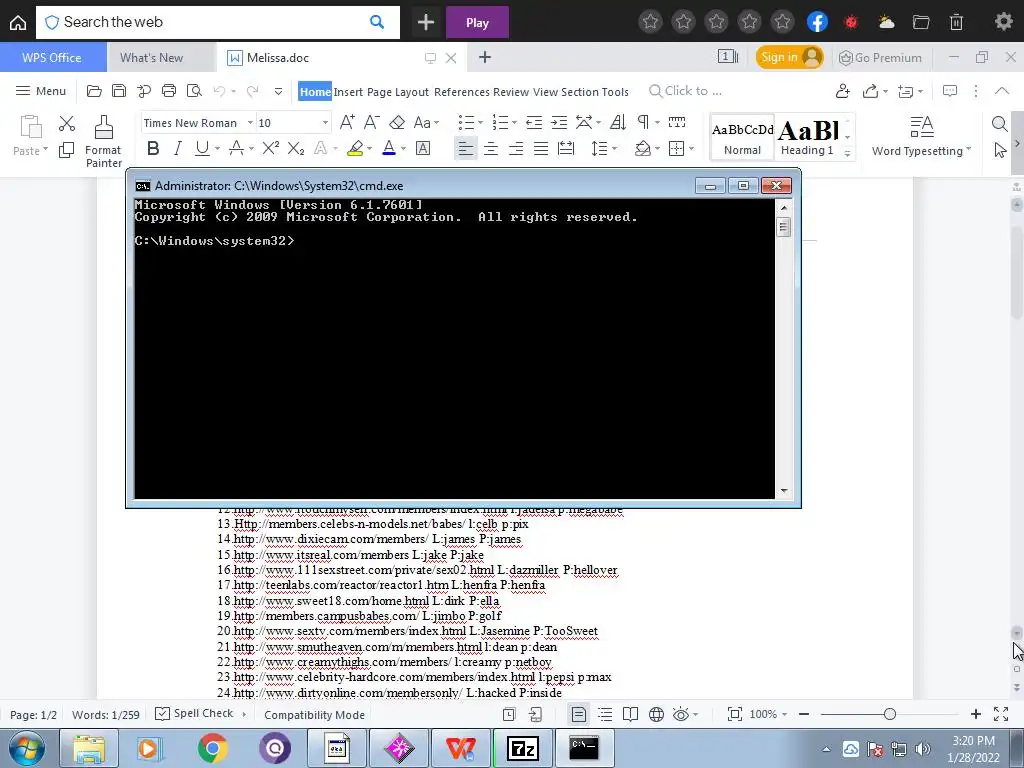1024x768 pixels.
Task: Expand the Paste options arrow
Action: click(45, 150)
